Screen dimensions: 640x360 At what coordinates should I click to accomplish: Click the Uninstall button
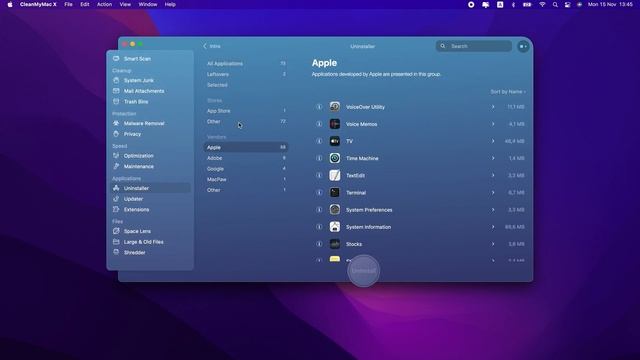[x=363, y=271]
